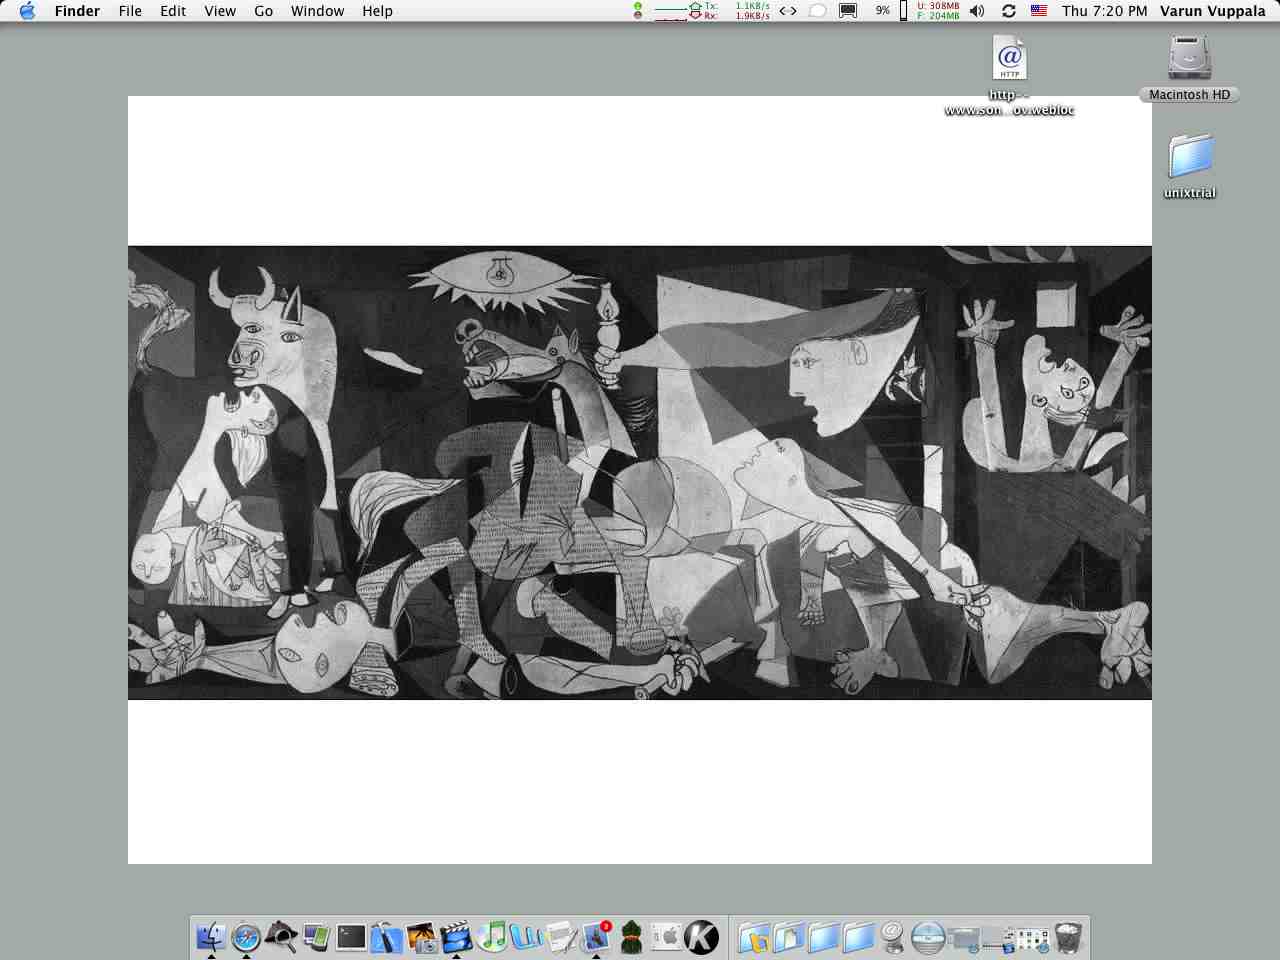The height and width of the screenshot is (960, 1280).
Task: Open the gray Apple logo Dock icon
Action: click(666, 937)
